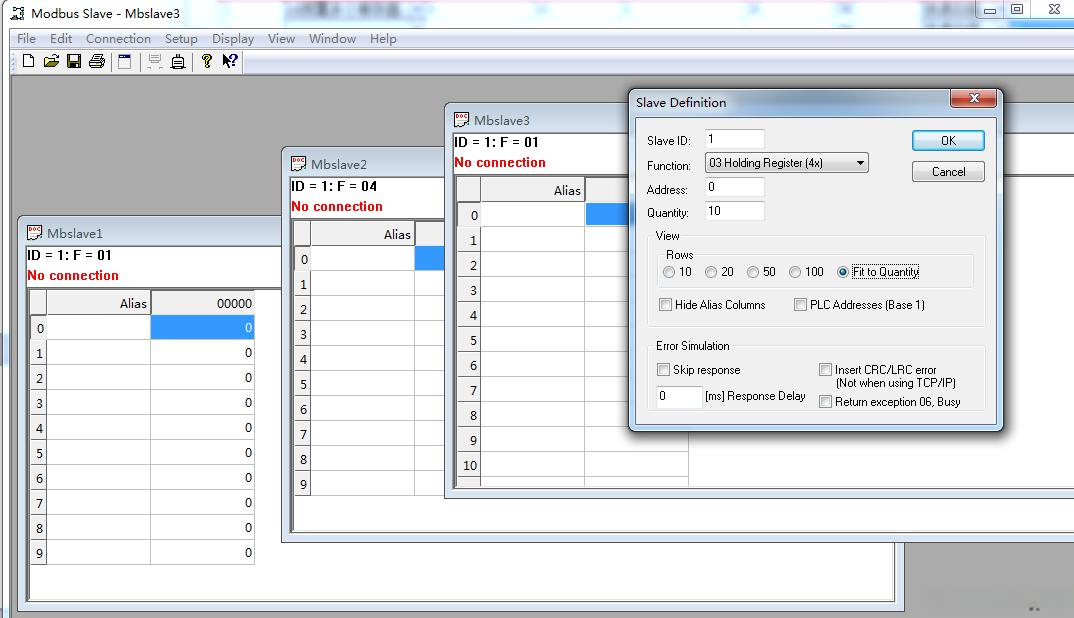Click row header 0 in Mbslave3
Viewport: 1074px width, 618px height.
click(469, 215)
